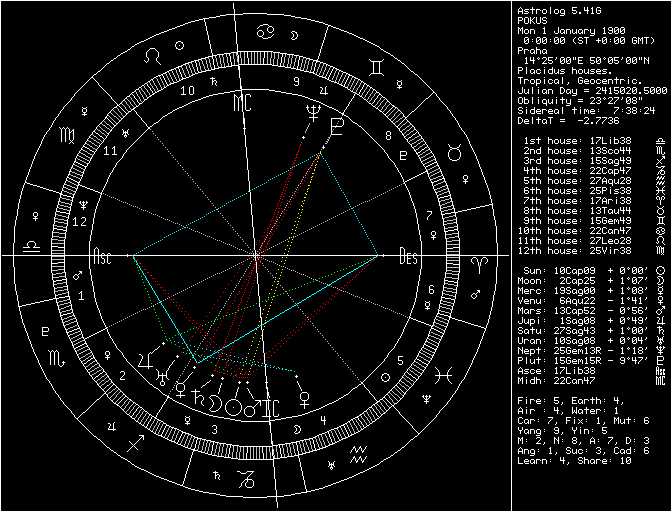
Task: Select the Pluto glyph inside the chart wheel
Action: tap(337, 126)
